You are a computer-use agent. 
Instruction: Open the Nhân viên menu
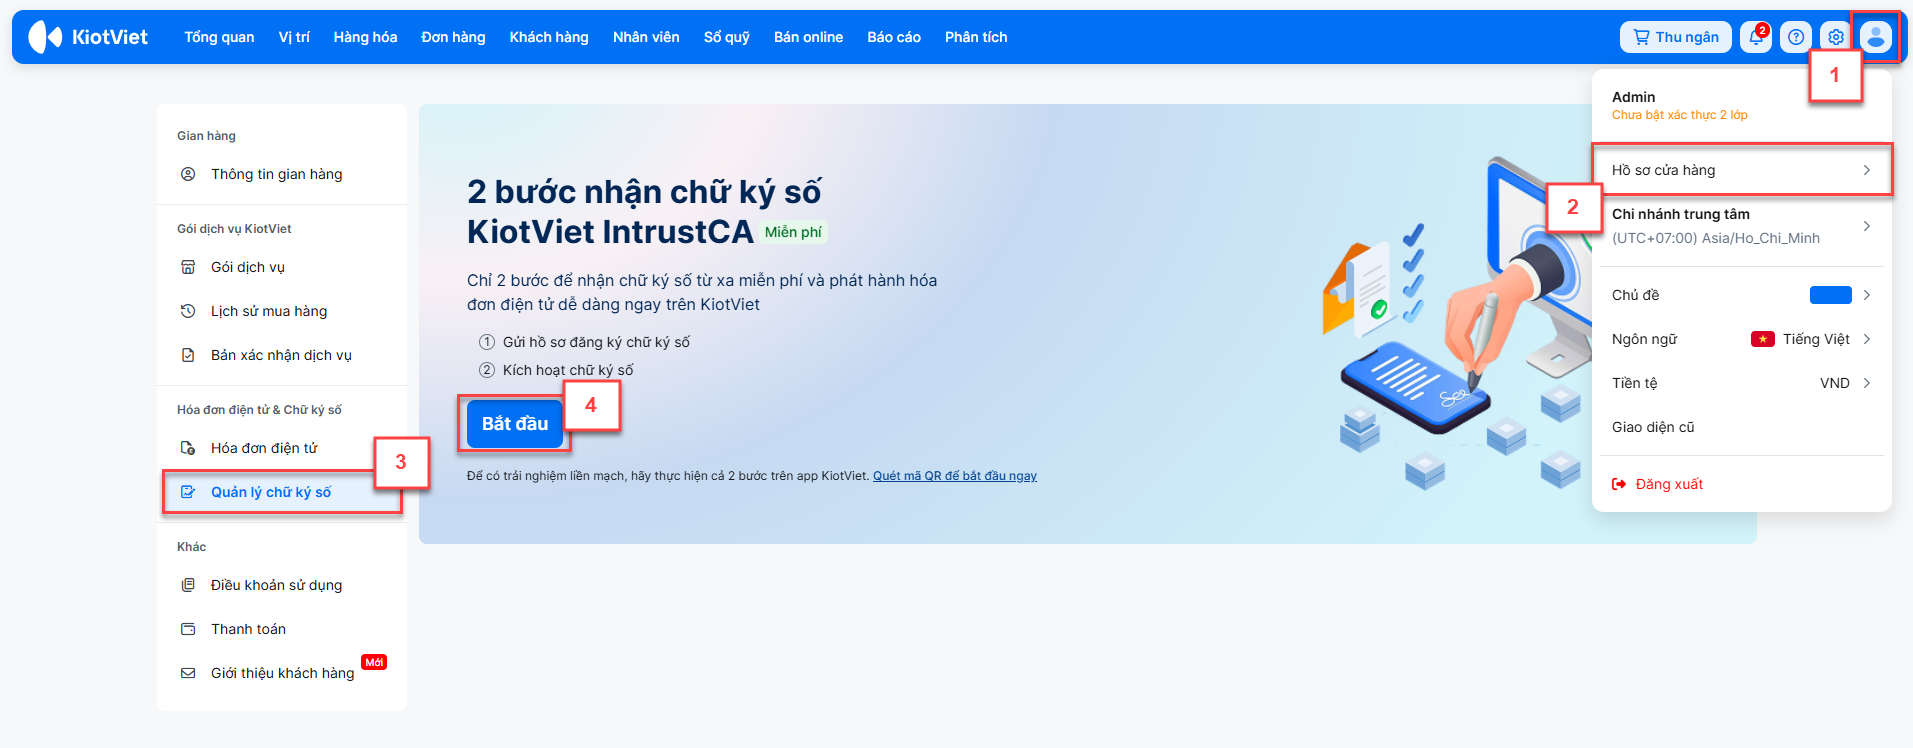coord(646,37)
